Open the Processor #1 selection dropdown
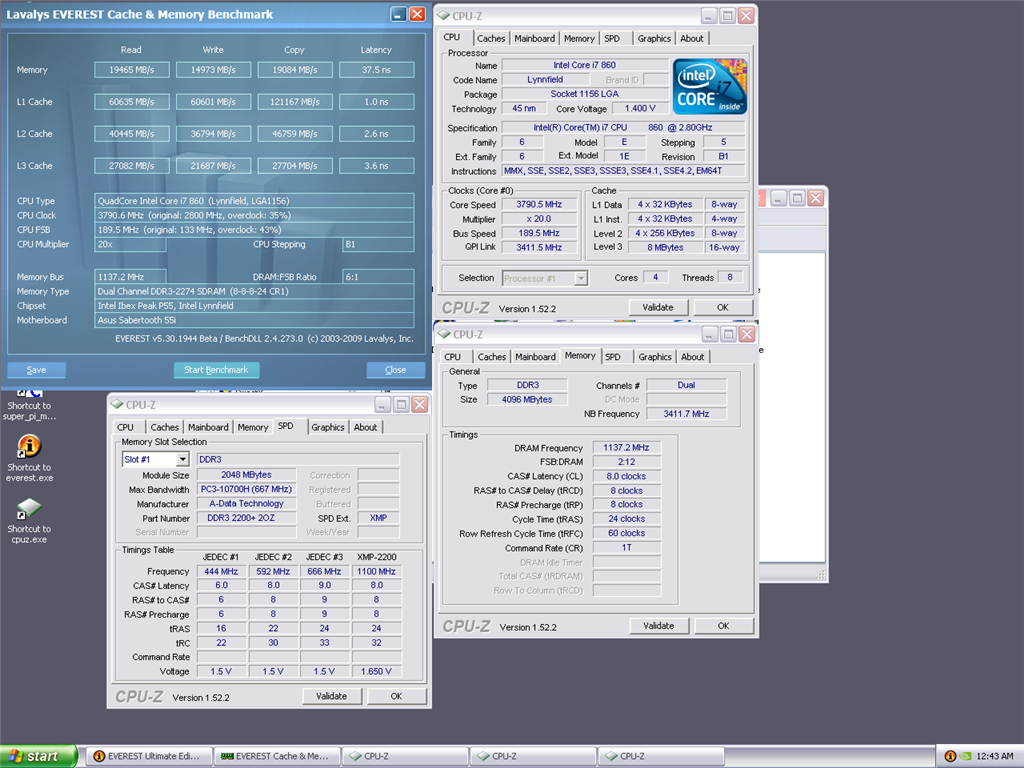The width and height of the screenshot is (1024, 768). click(x=581, y=278)
